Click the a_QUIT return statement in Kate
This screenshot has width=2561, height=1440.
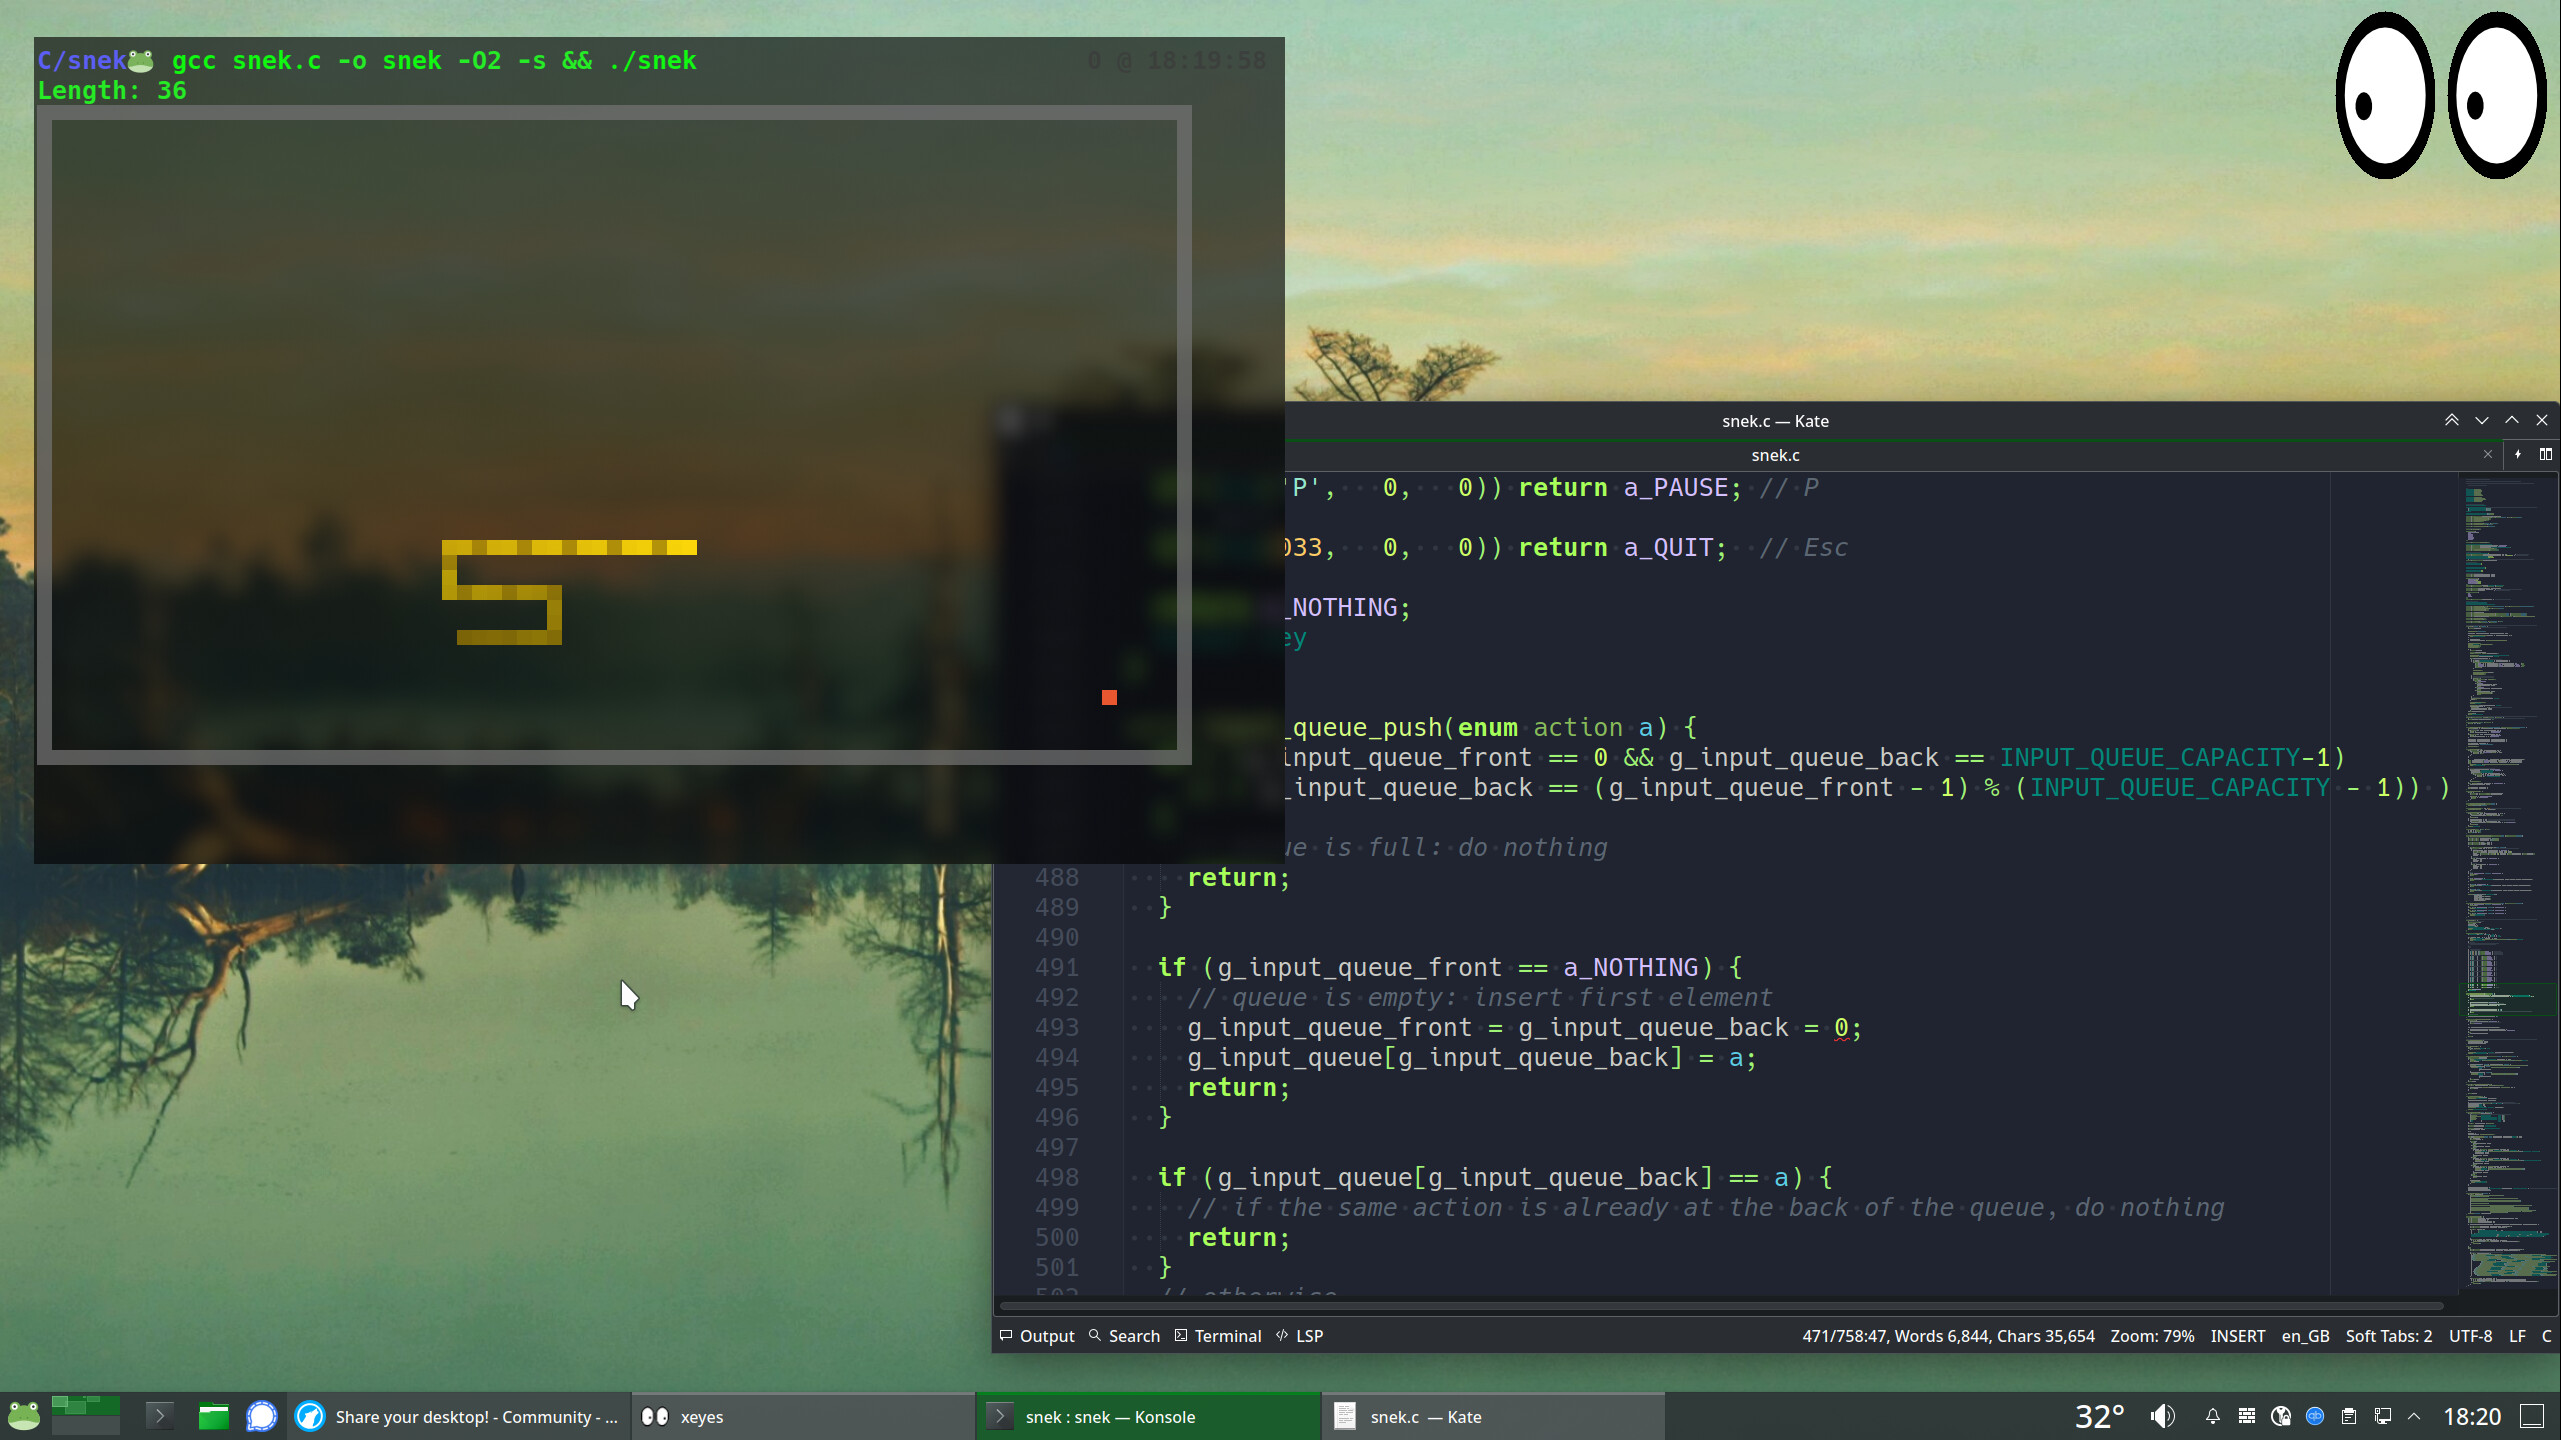pyautogui.click(x=1623, y=548)
